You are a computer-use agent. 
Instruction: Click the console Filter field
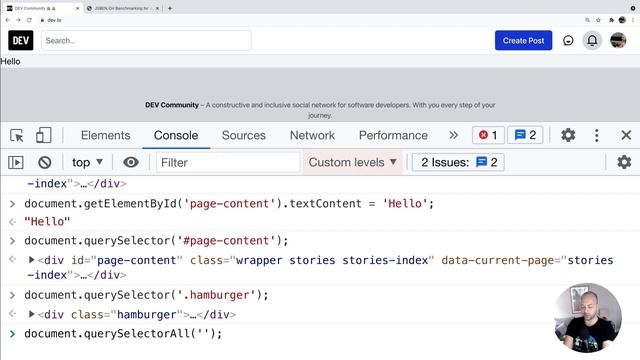coord(228,162)
